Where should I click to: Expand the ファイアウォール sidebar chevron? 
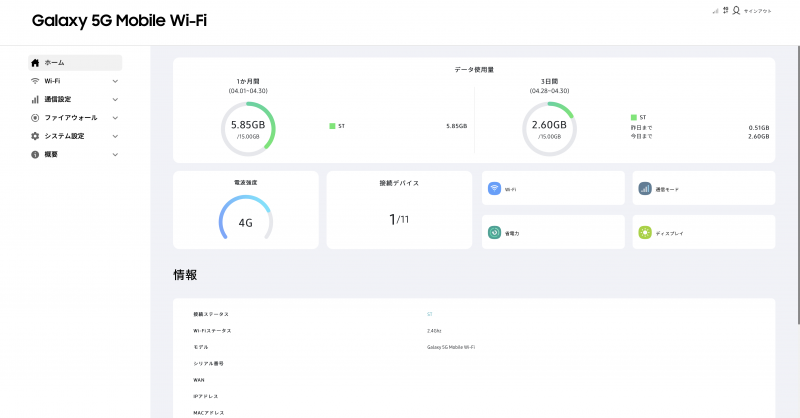pos(115,118)
